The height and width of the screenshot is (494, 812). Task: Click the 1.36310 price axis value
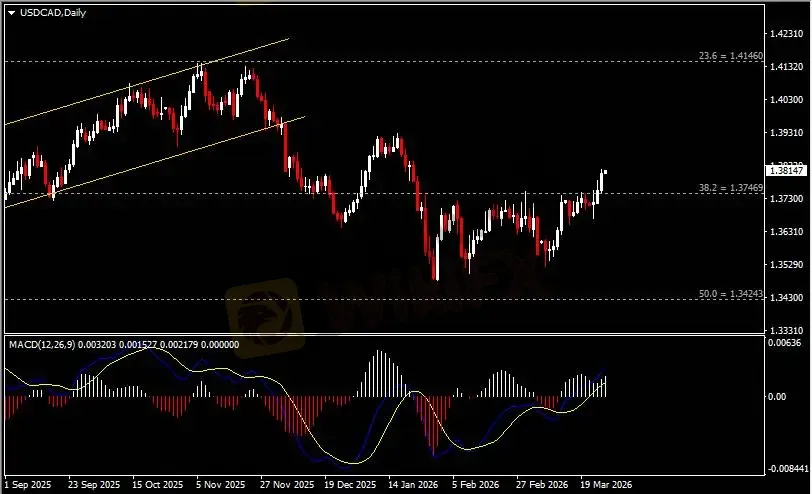pyautogui.click(x=786, y=231)
